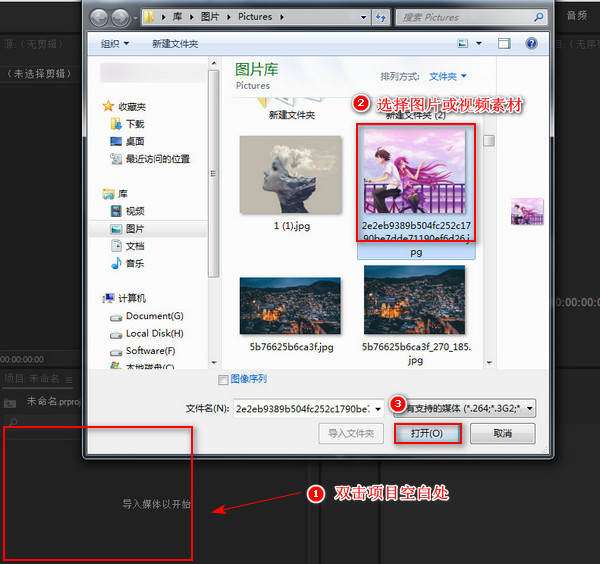Click the preview thumbnail in preview pane

coord(527,211)
